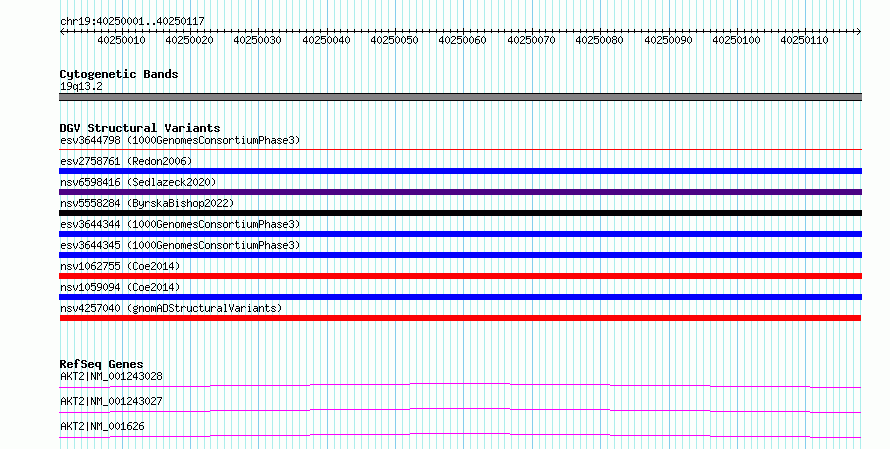Open variant label nsv6598416 (Sedlazeck2020)

click(138, 182)
